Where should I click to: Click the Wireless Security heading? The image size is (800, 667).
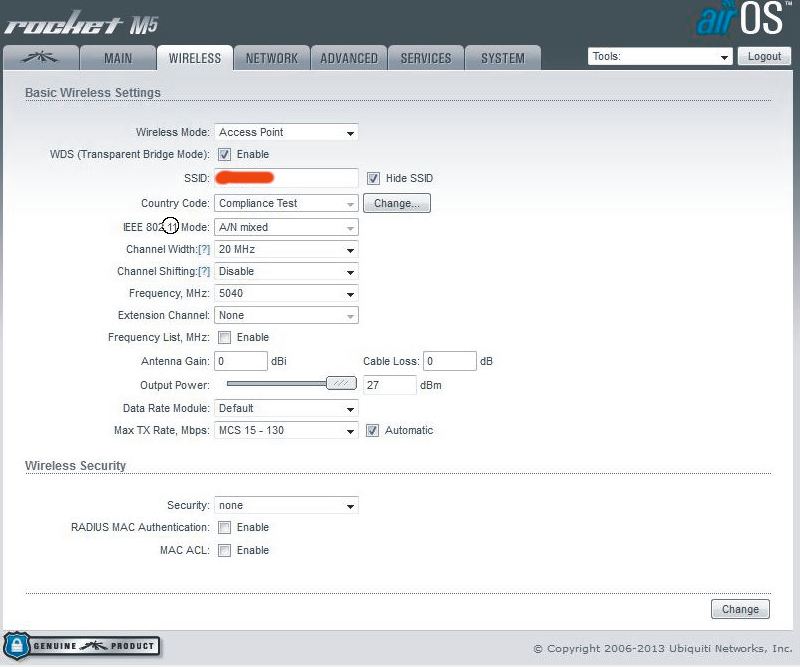pos(76,465)
